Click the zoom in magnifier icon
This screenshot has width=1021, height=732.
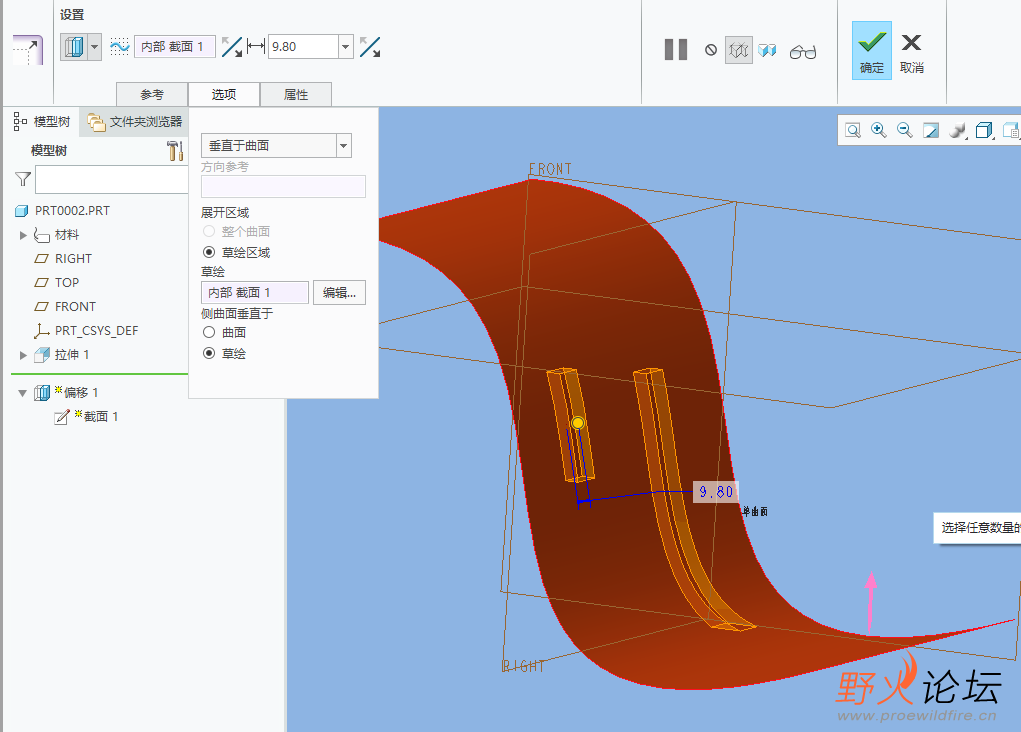point(879,130)
